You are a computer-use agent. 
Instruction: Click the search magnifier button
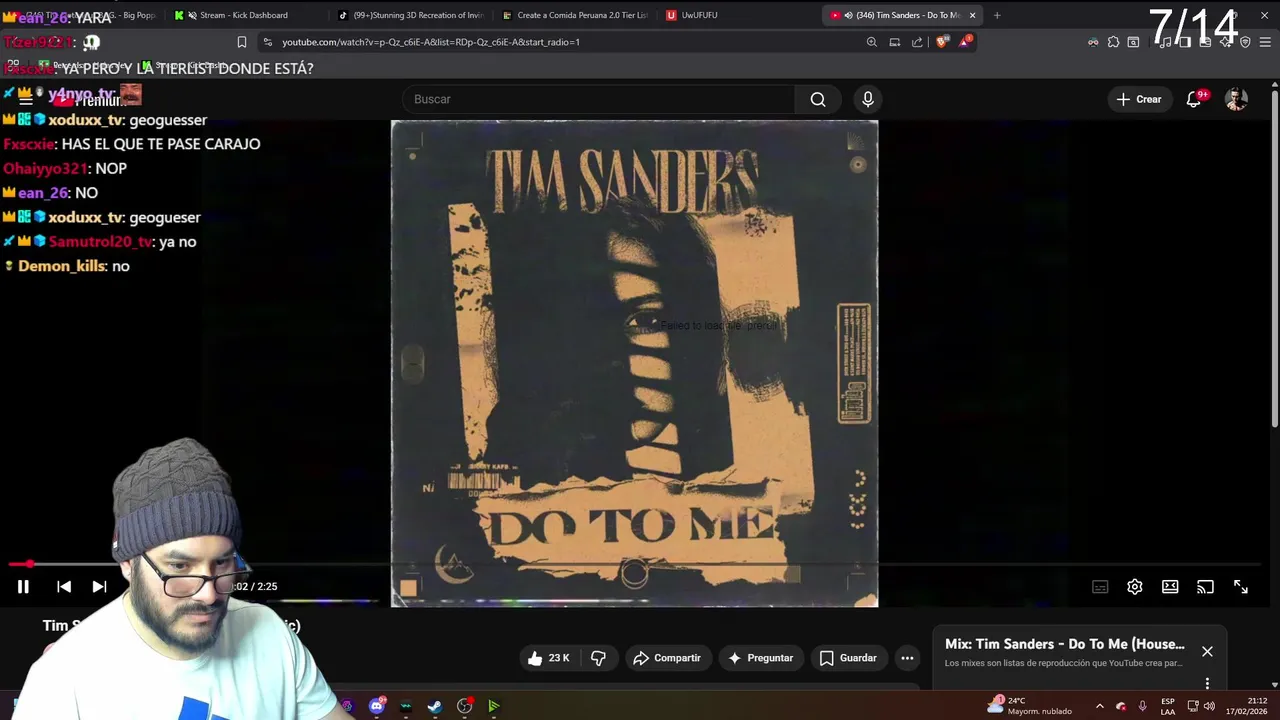[x=818, y=99]
